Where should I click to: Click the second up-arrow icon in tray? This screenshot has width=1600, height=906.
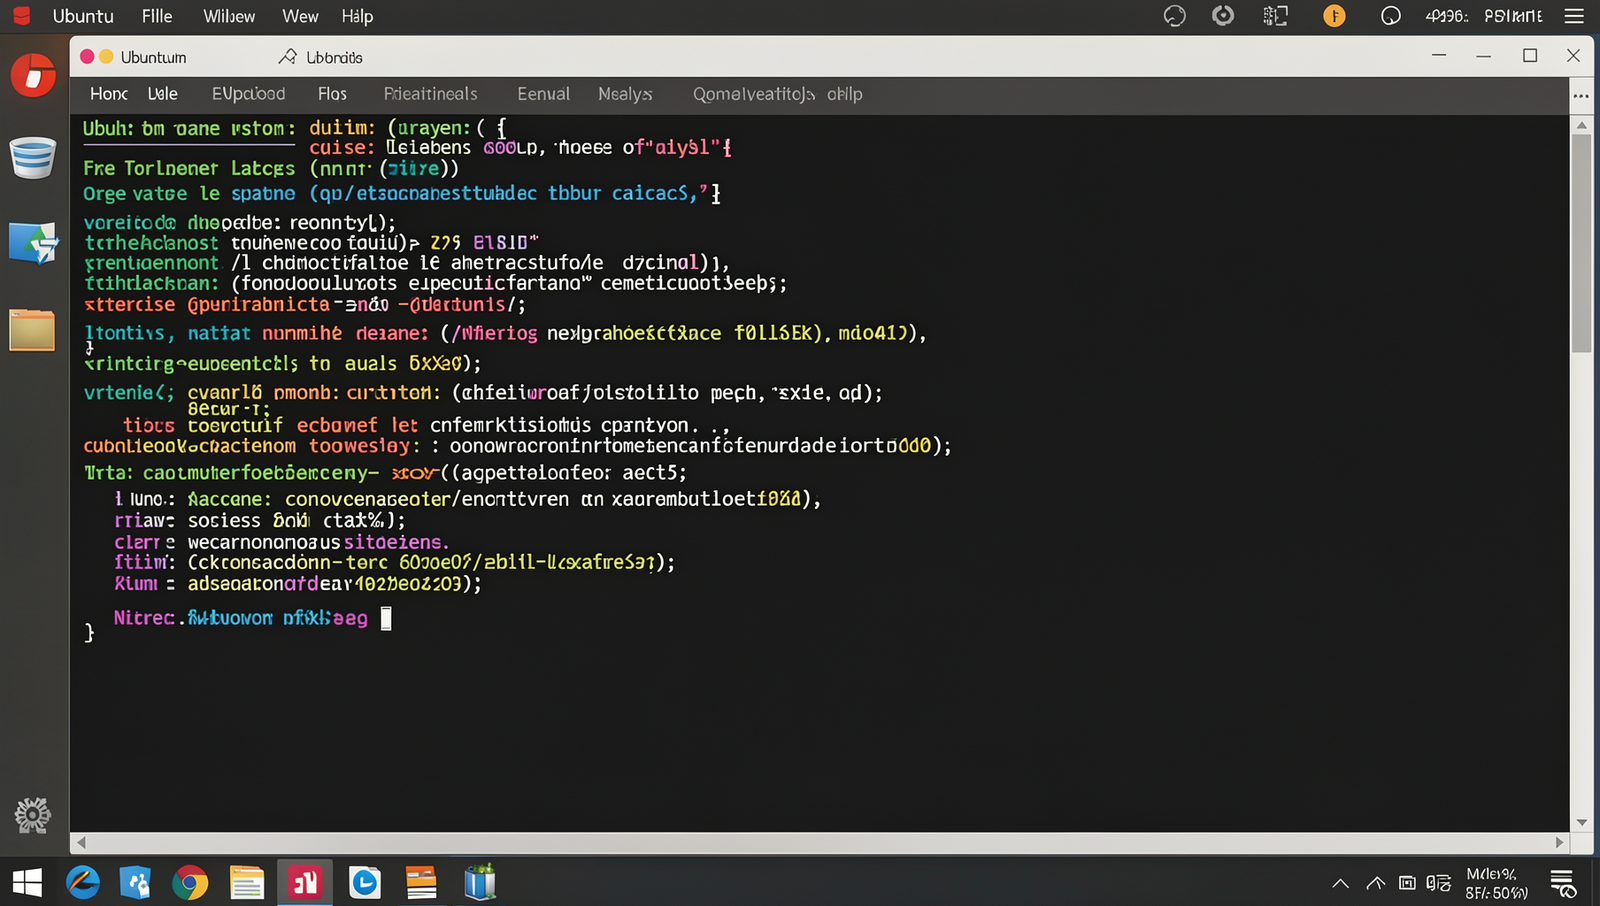(x=1375, y=883)
